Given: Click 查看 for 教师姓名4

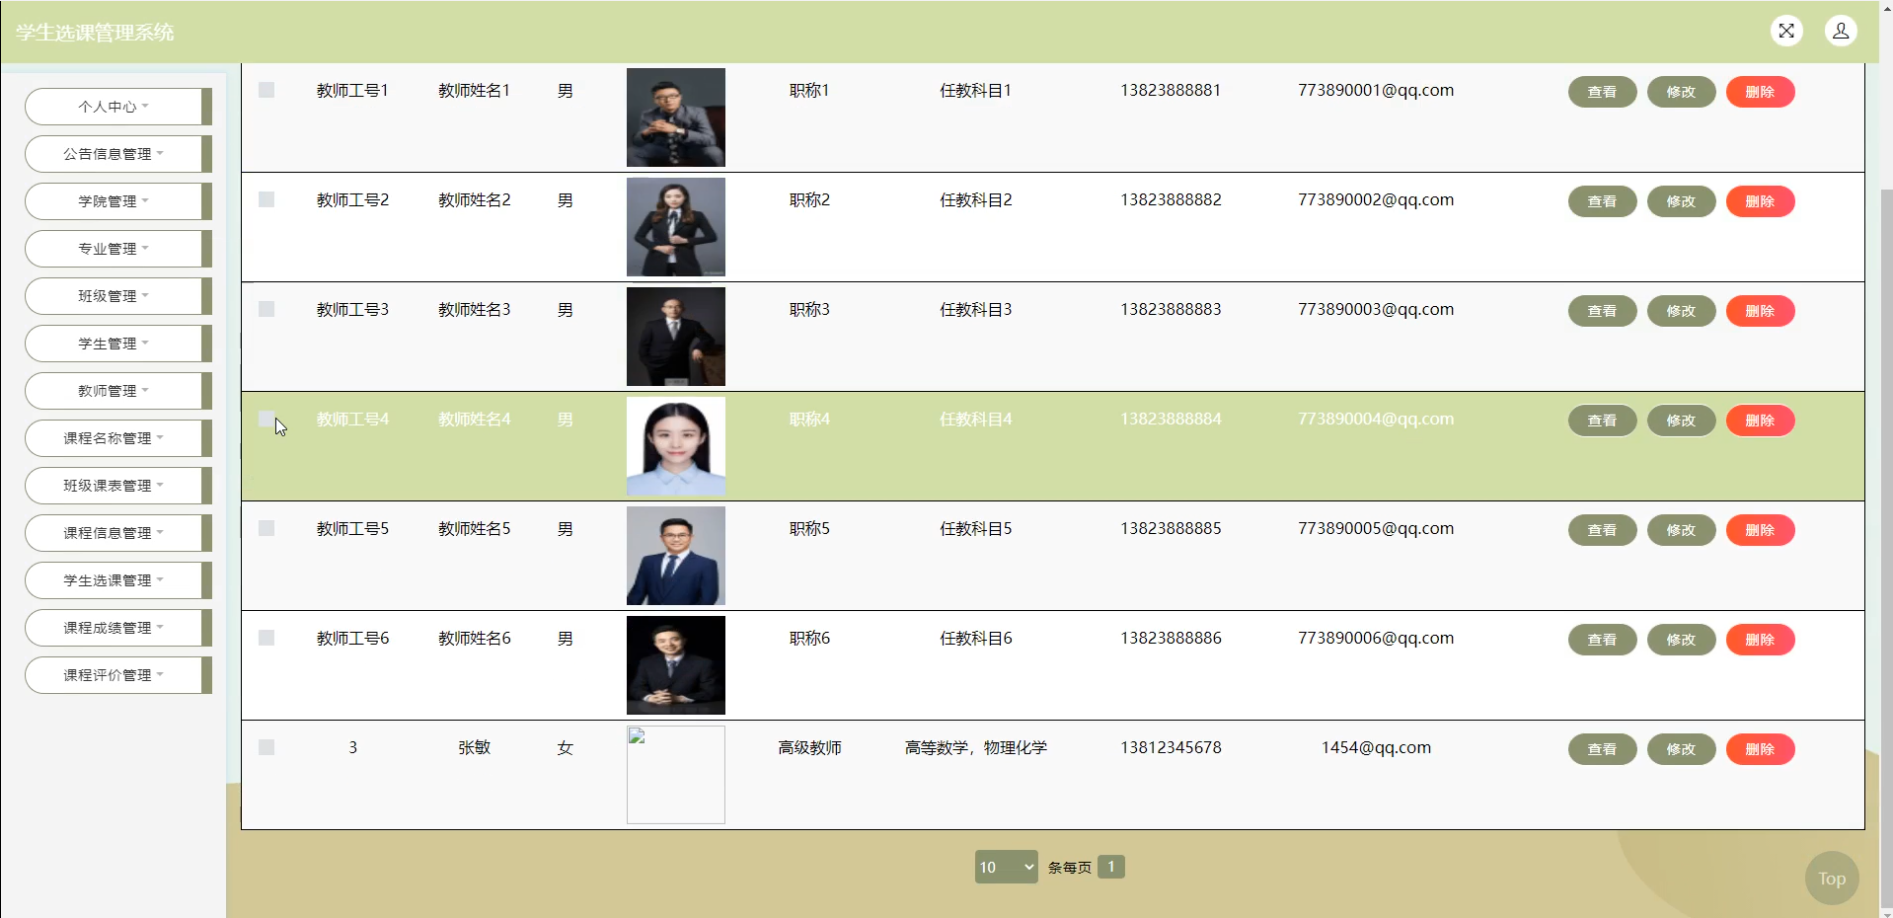Looking at the screenshot, I should [1602, 420].
